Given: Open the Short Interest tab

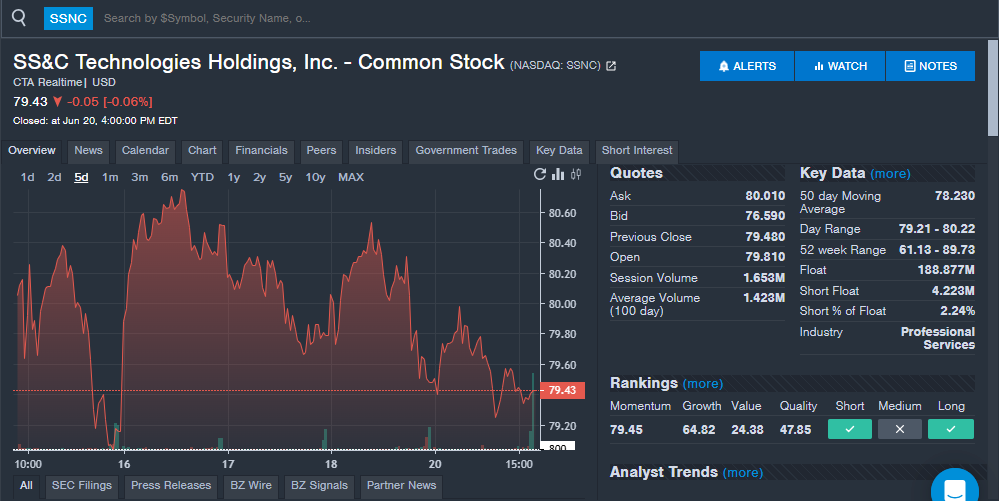Looking at the screenshot, I should coord(637,150).
